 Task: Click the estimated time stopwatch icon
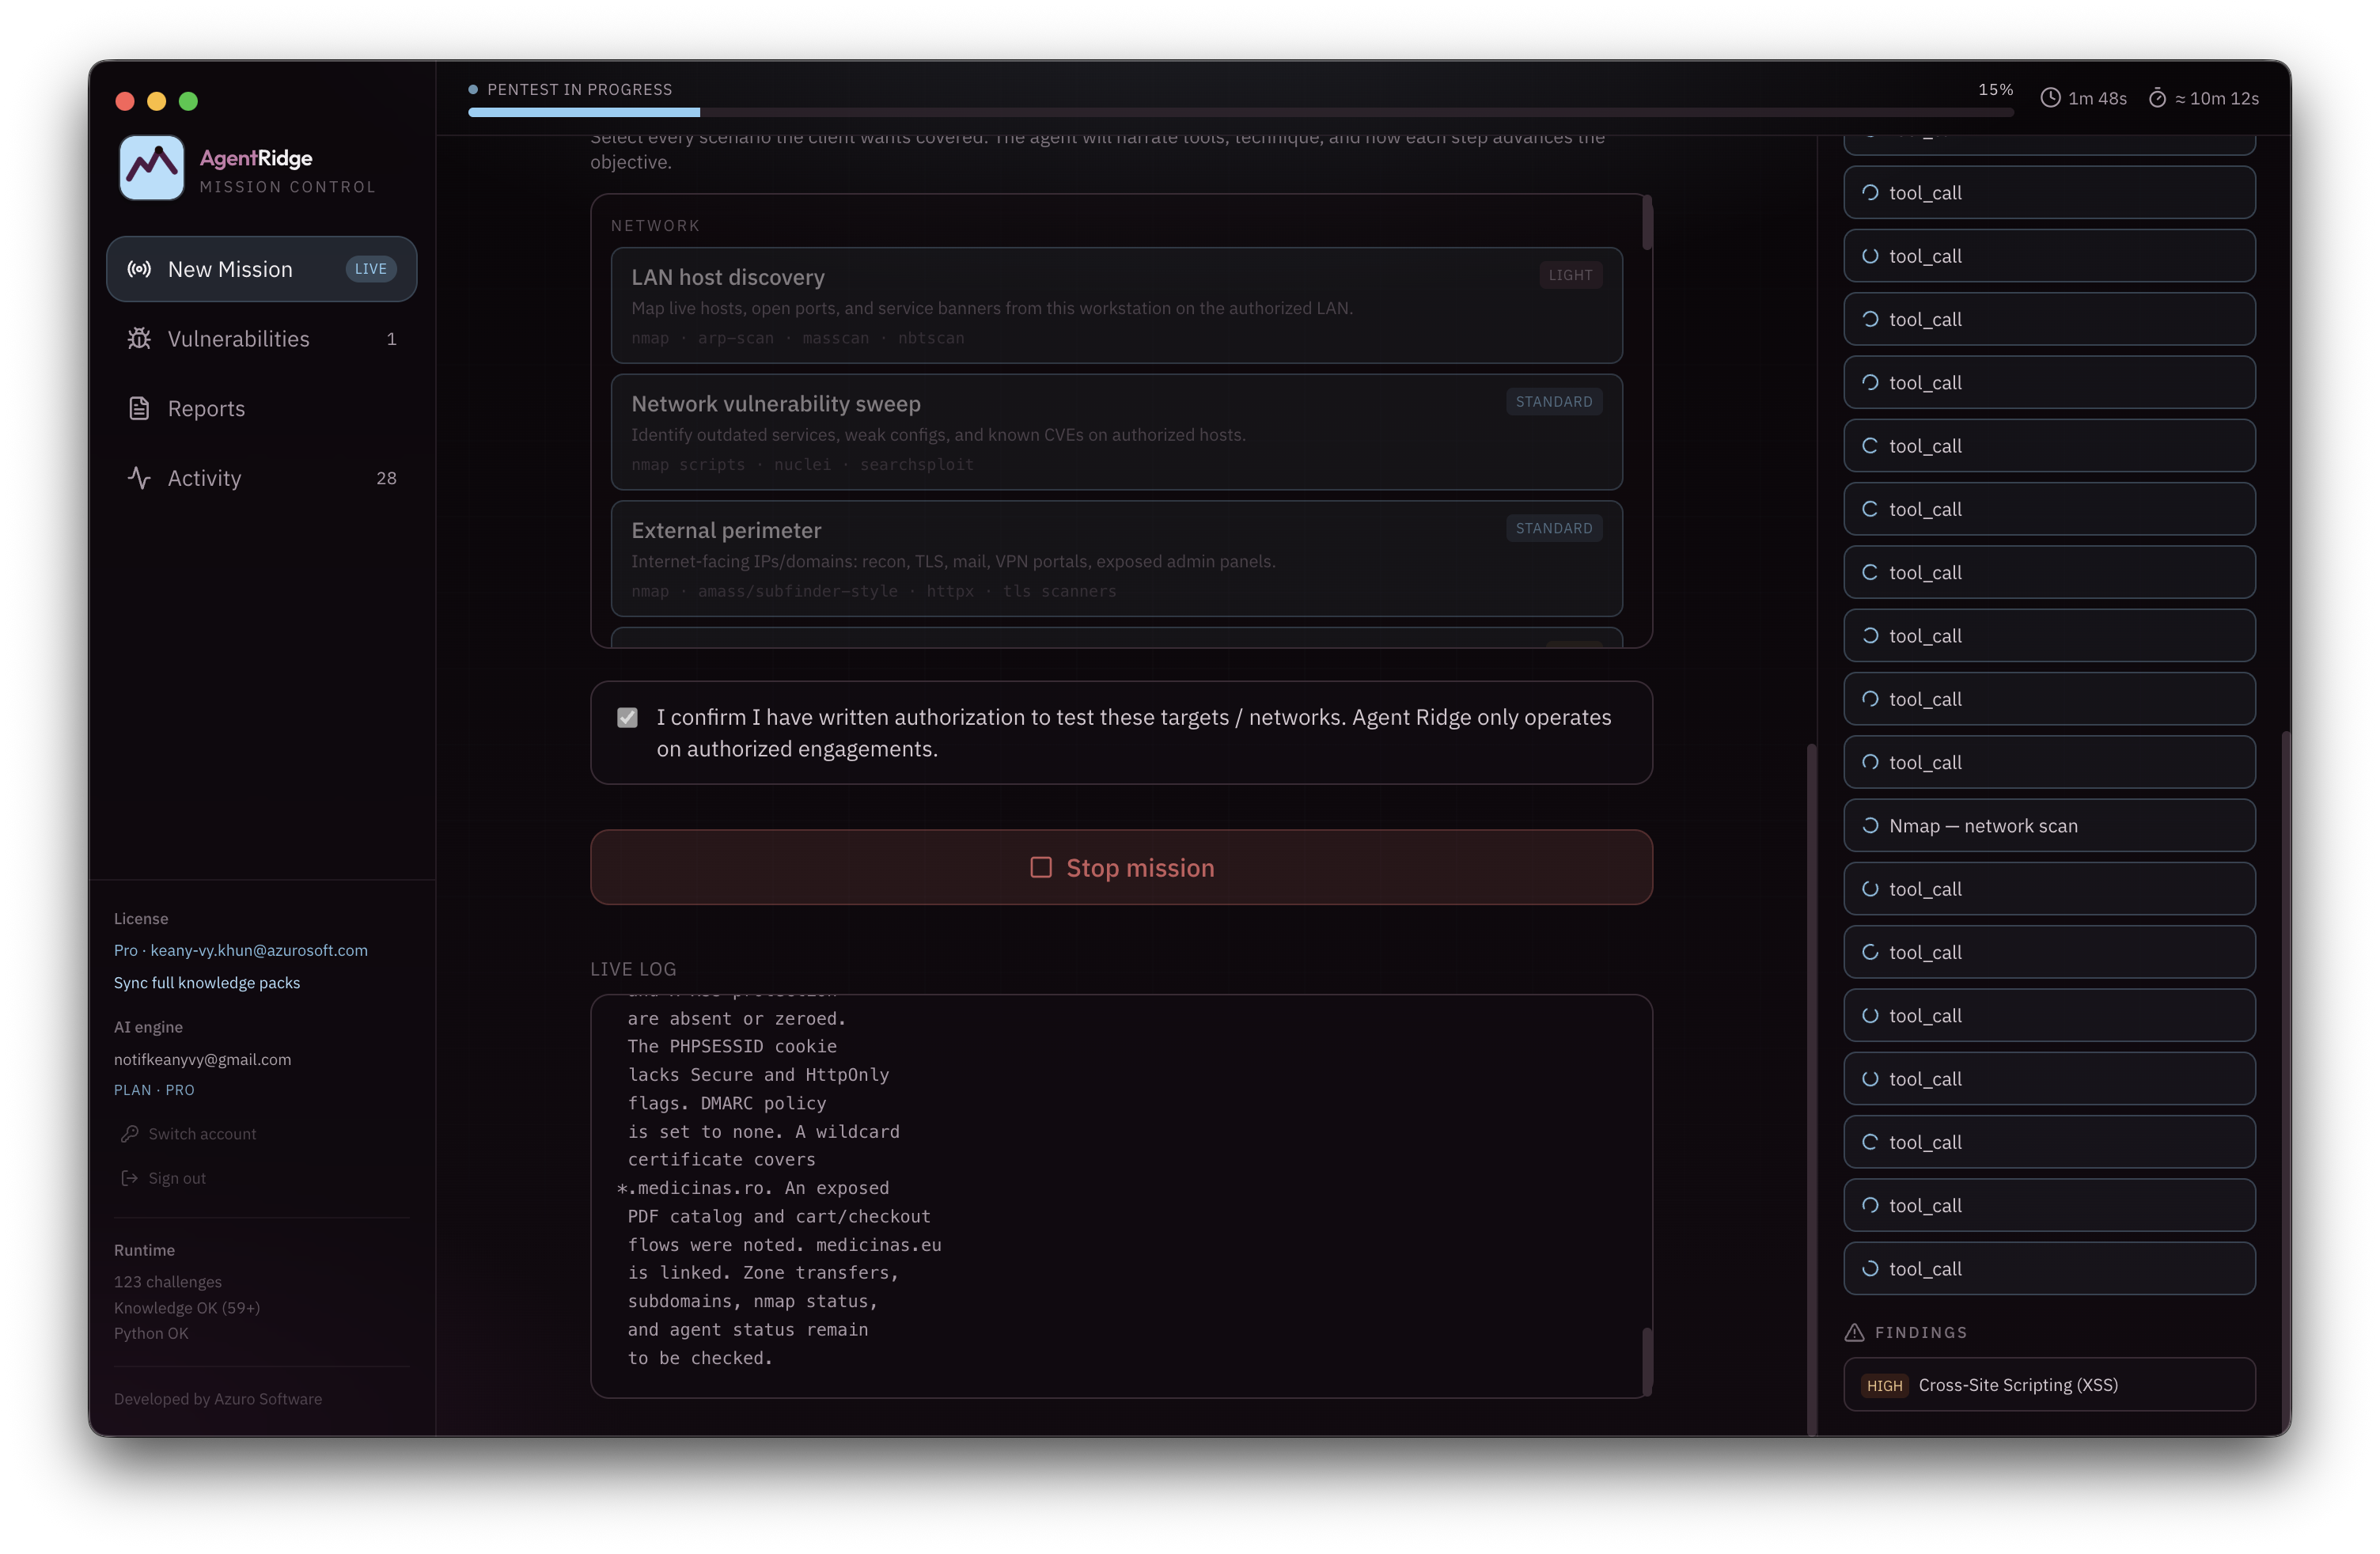point(2157,98)
